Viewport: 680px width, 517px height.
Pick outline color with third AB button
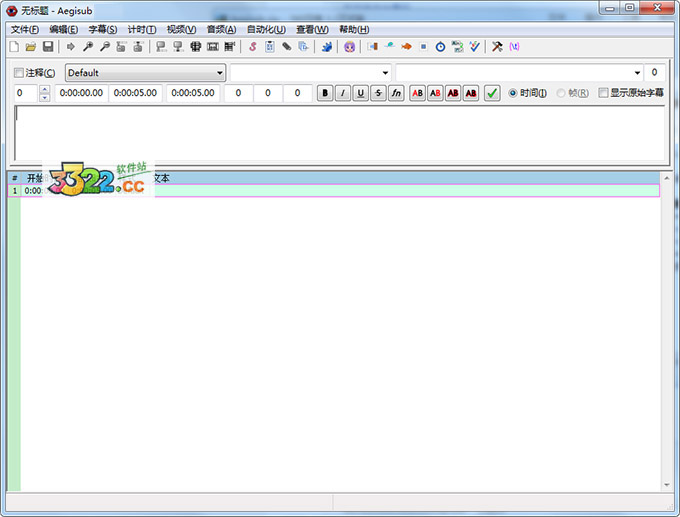(453, 93)
